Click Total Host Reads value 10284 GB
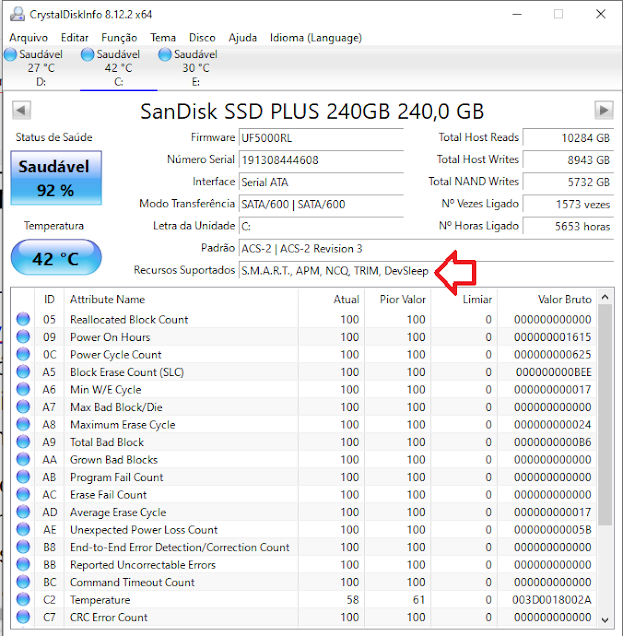This screenshot has width=623, height=636. pyautogui.click(x=568, y=138)
